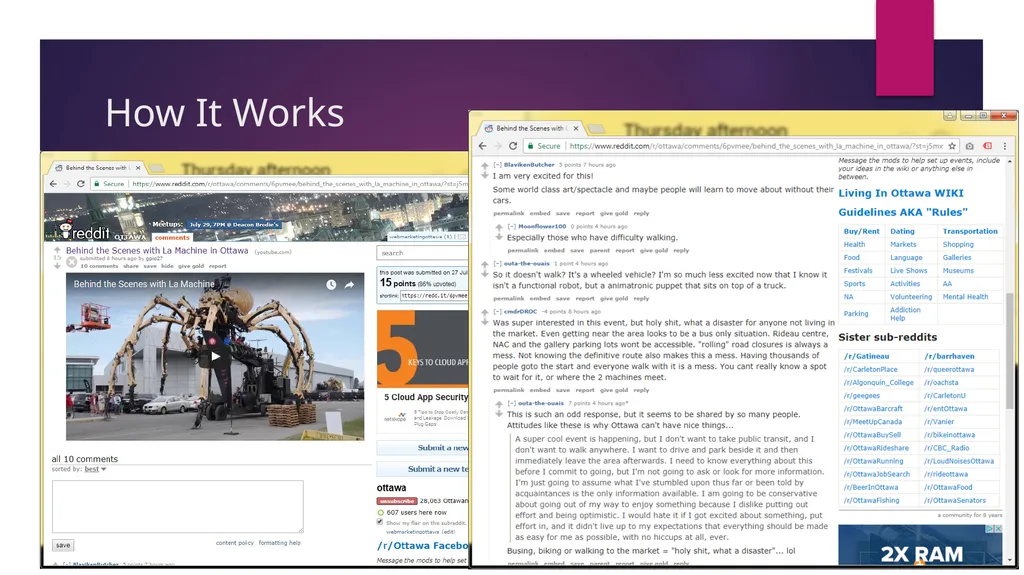This screenshot has height=575, width=1024.
Task: Click 'formatting help' link
Action: click(x=280, y=543)
